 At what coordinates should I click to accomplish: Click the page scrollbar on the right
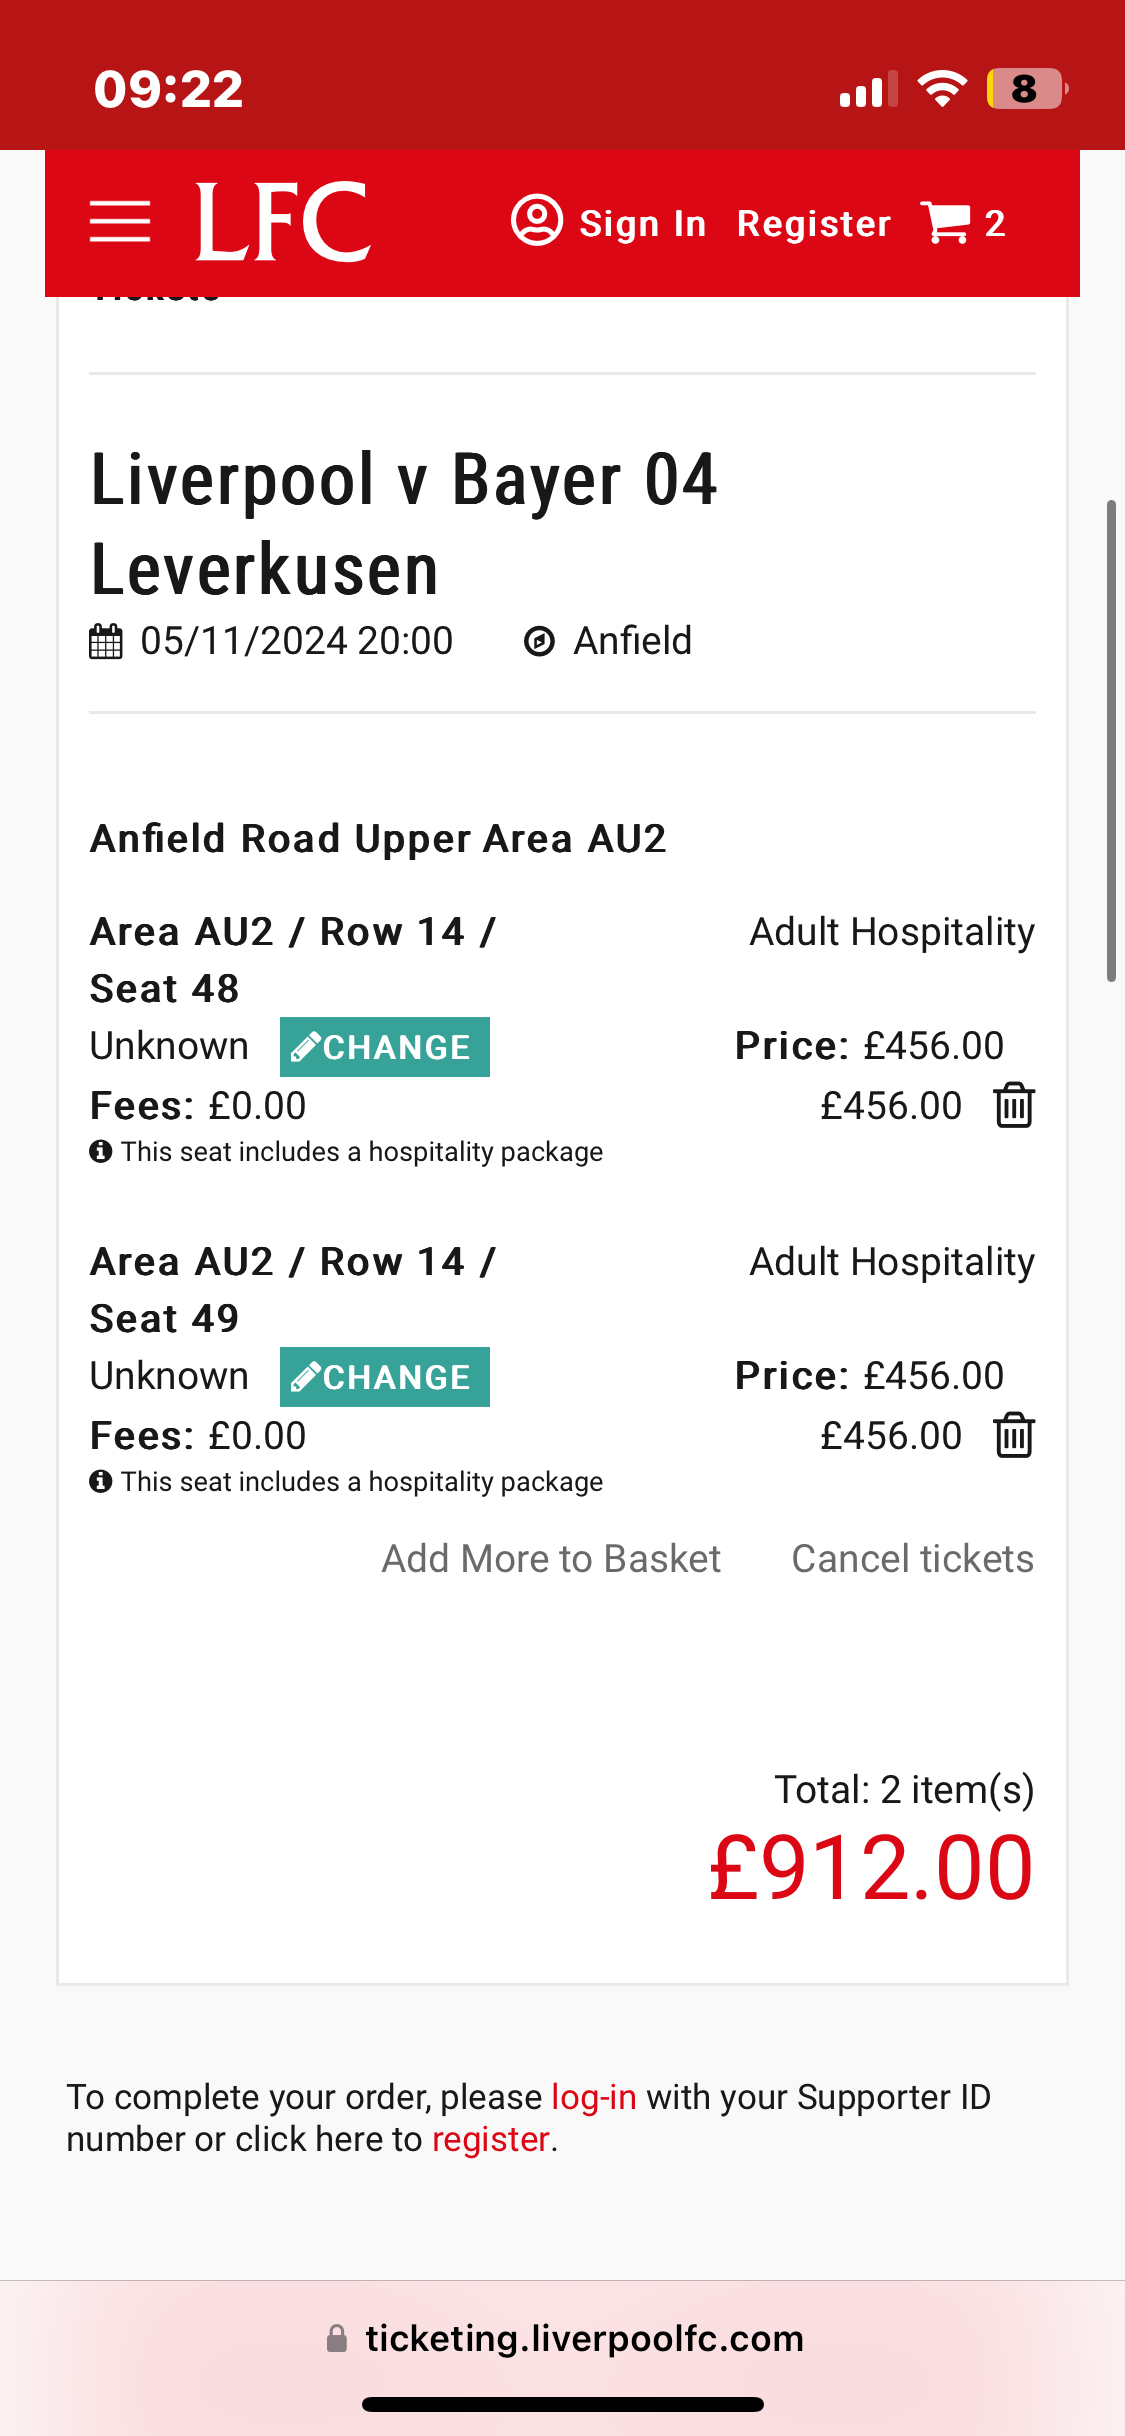tap(1110, 740)
